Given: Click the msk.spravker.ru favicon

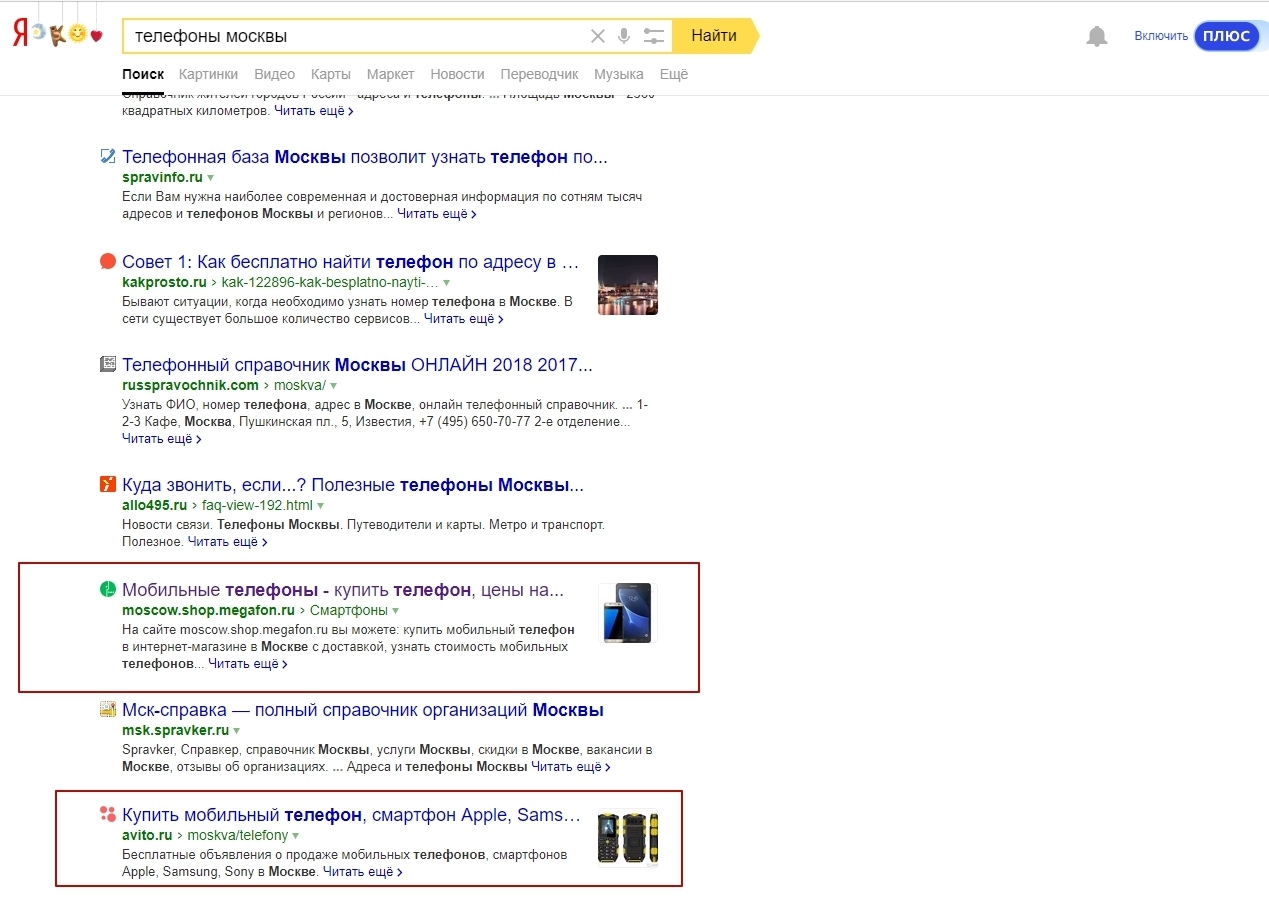Looking at the screenshot, I should pyautogui.click(x=108, y=710).
